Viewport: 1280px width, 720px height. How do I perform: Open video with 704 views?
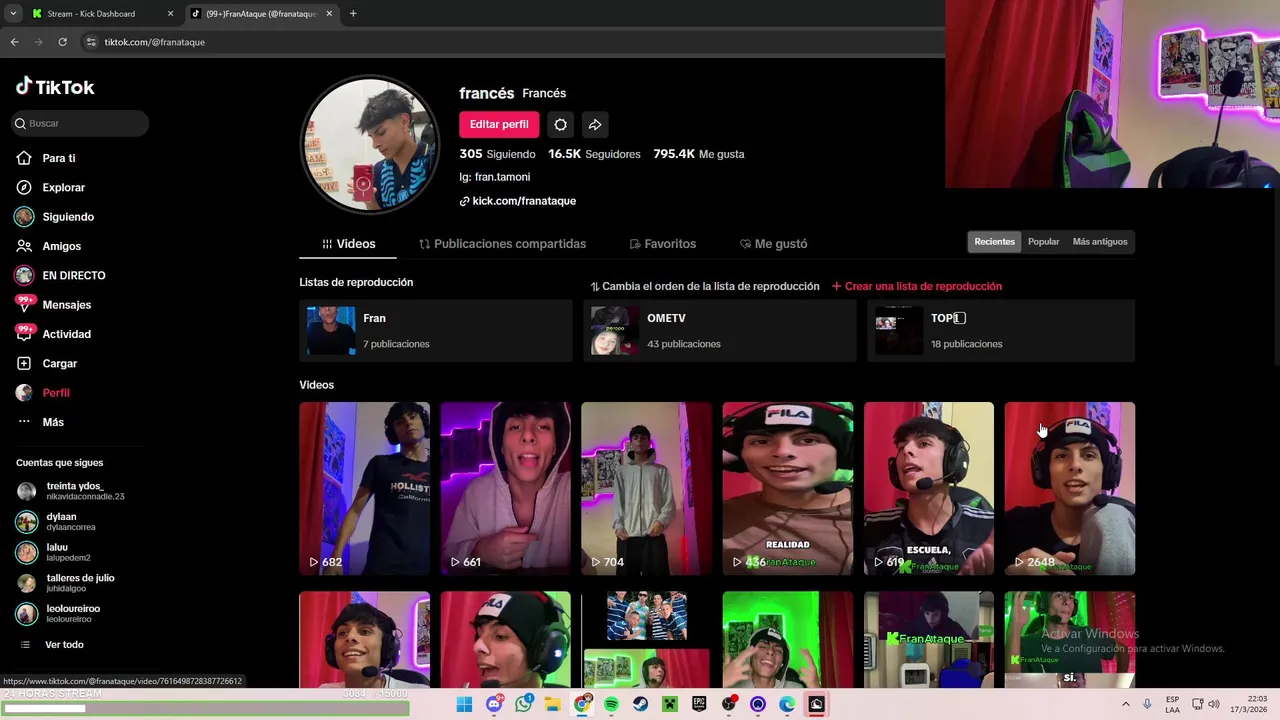pyautogui.click(x=646, y=488)
